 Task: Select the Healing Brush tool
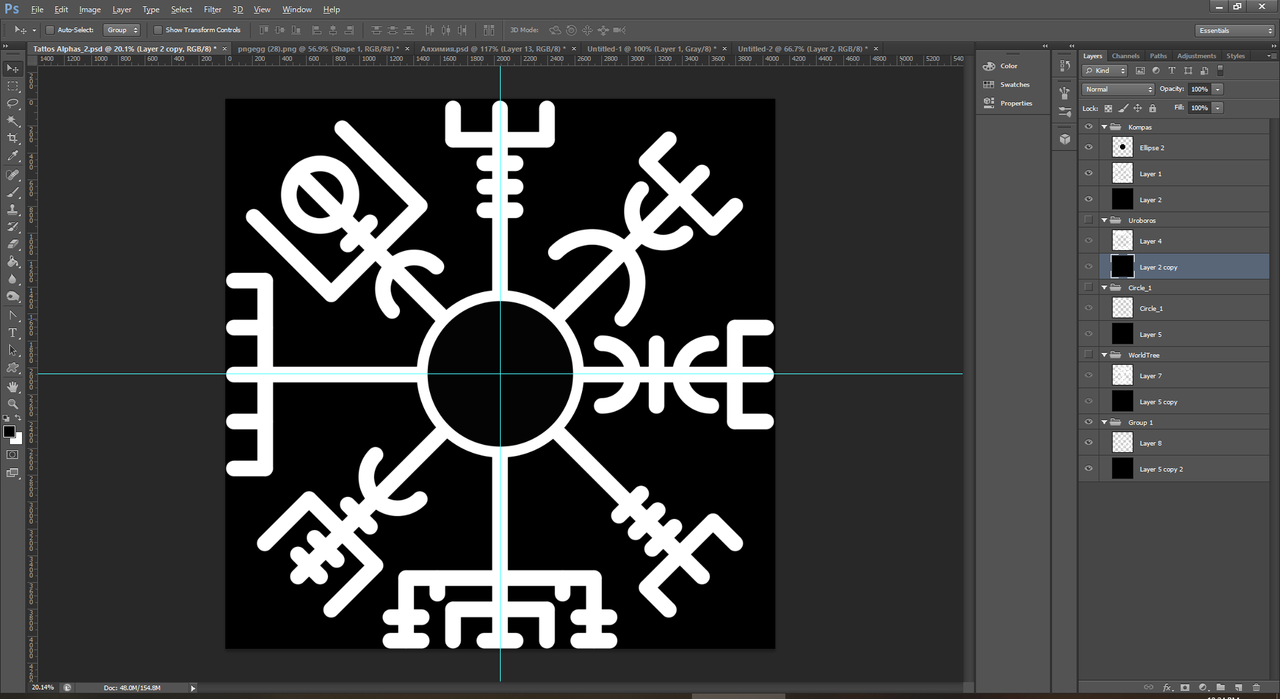point(13,174)
